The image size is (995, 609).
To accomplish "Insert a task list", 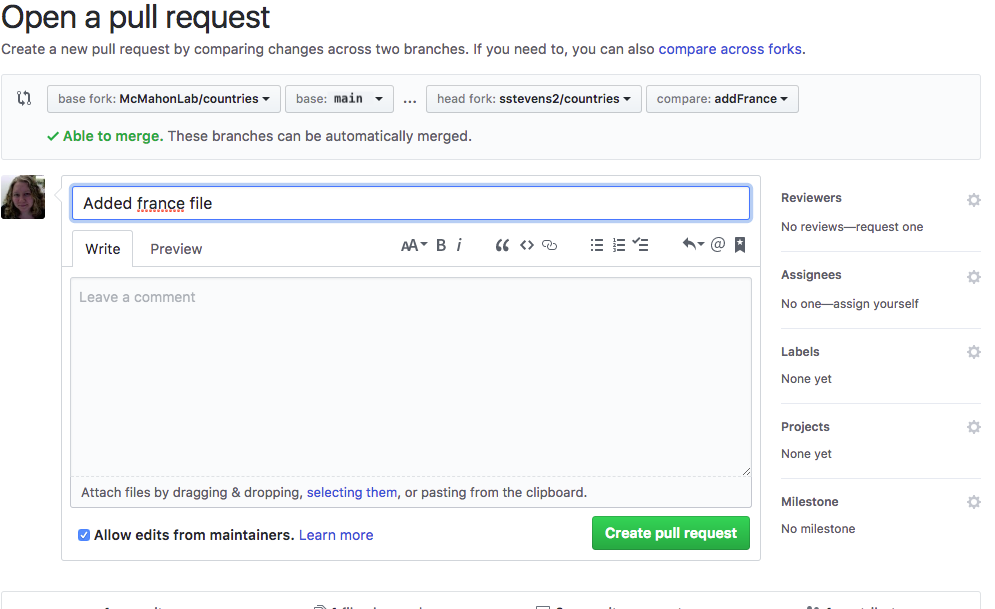I will [x=640, y=245].
